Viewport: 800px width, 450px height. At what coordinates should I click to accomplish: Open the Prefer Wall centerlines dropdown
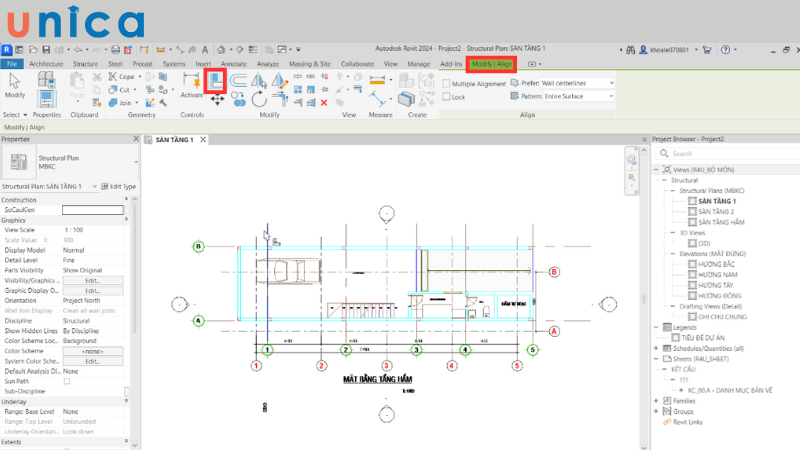click(577, 83)
